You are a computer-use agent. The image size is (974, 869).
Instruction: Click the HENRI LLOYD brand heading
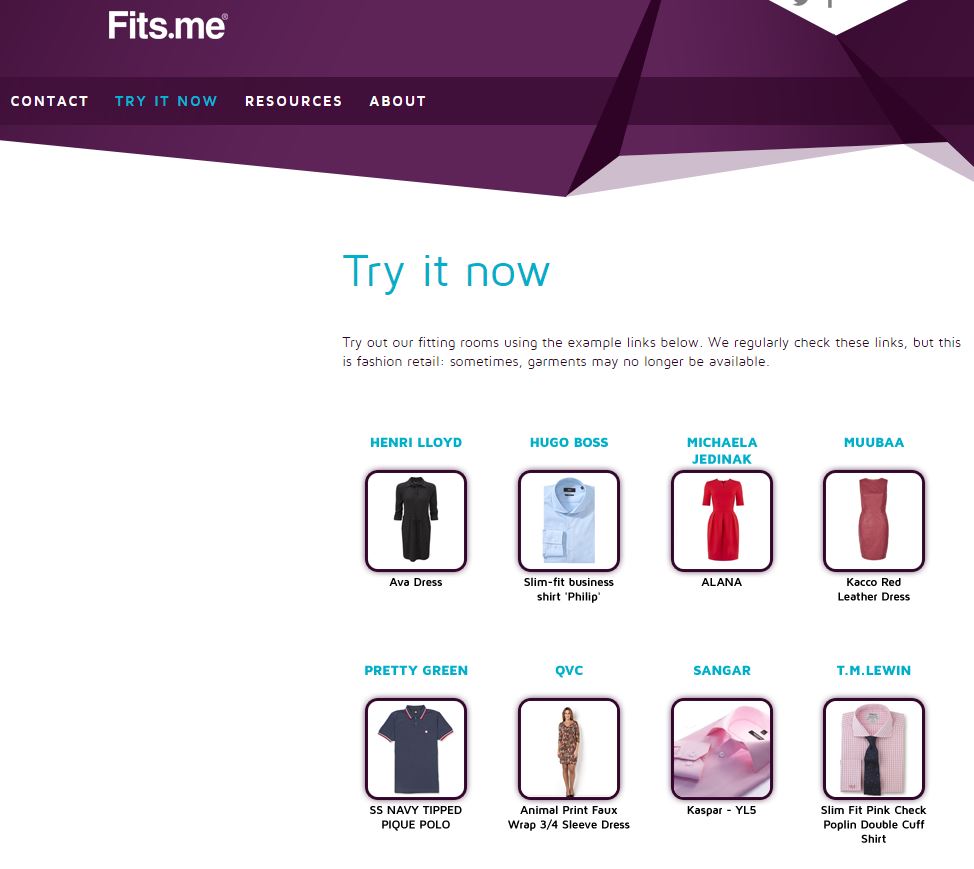(x=416, y=442)
